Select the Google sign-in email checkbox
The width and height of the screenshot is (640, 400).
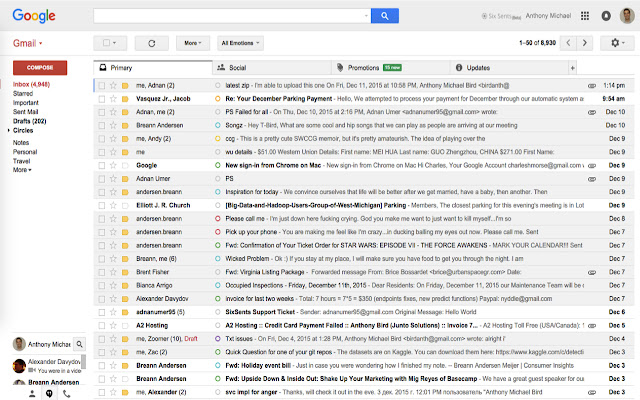(x=102, y=165)
